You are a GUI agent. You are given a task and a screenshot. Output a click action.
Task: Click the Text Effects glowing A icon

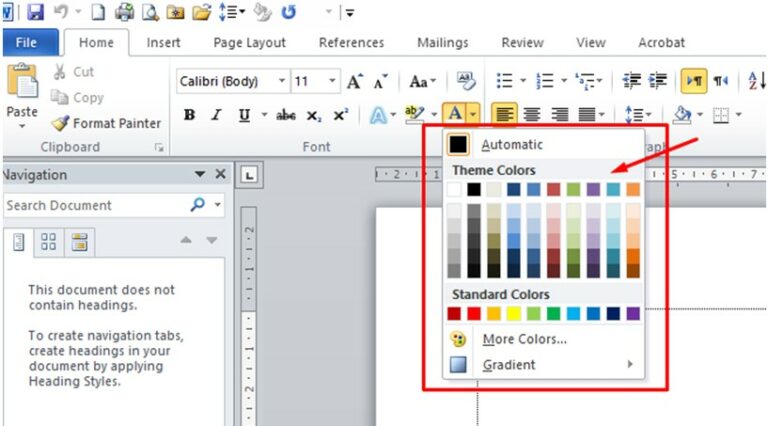tap(378, 116)
